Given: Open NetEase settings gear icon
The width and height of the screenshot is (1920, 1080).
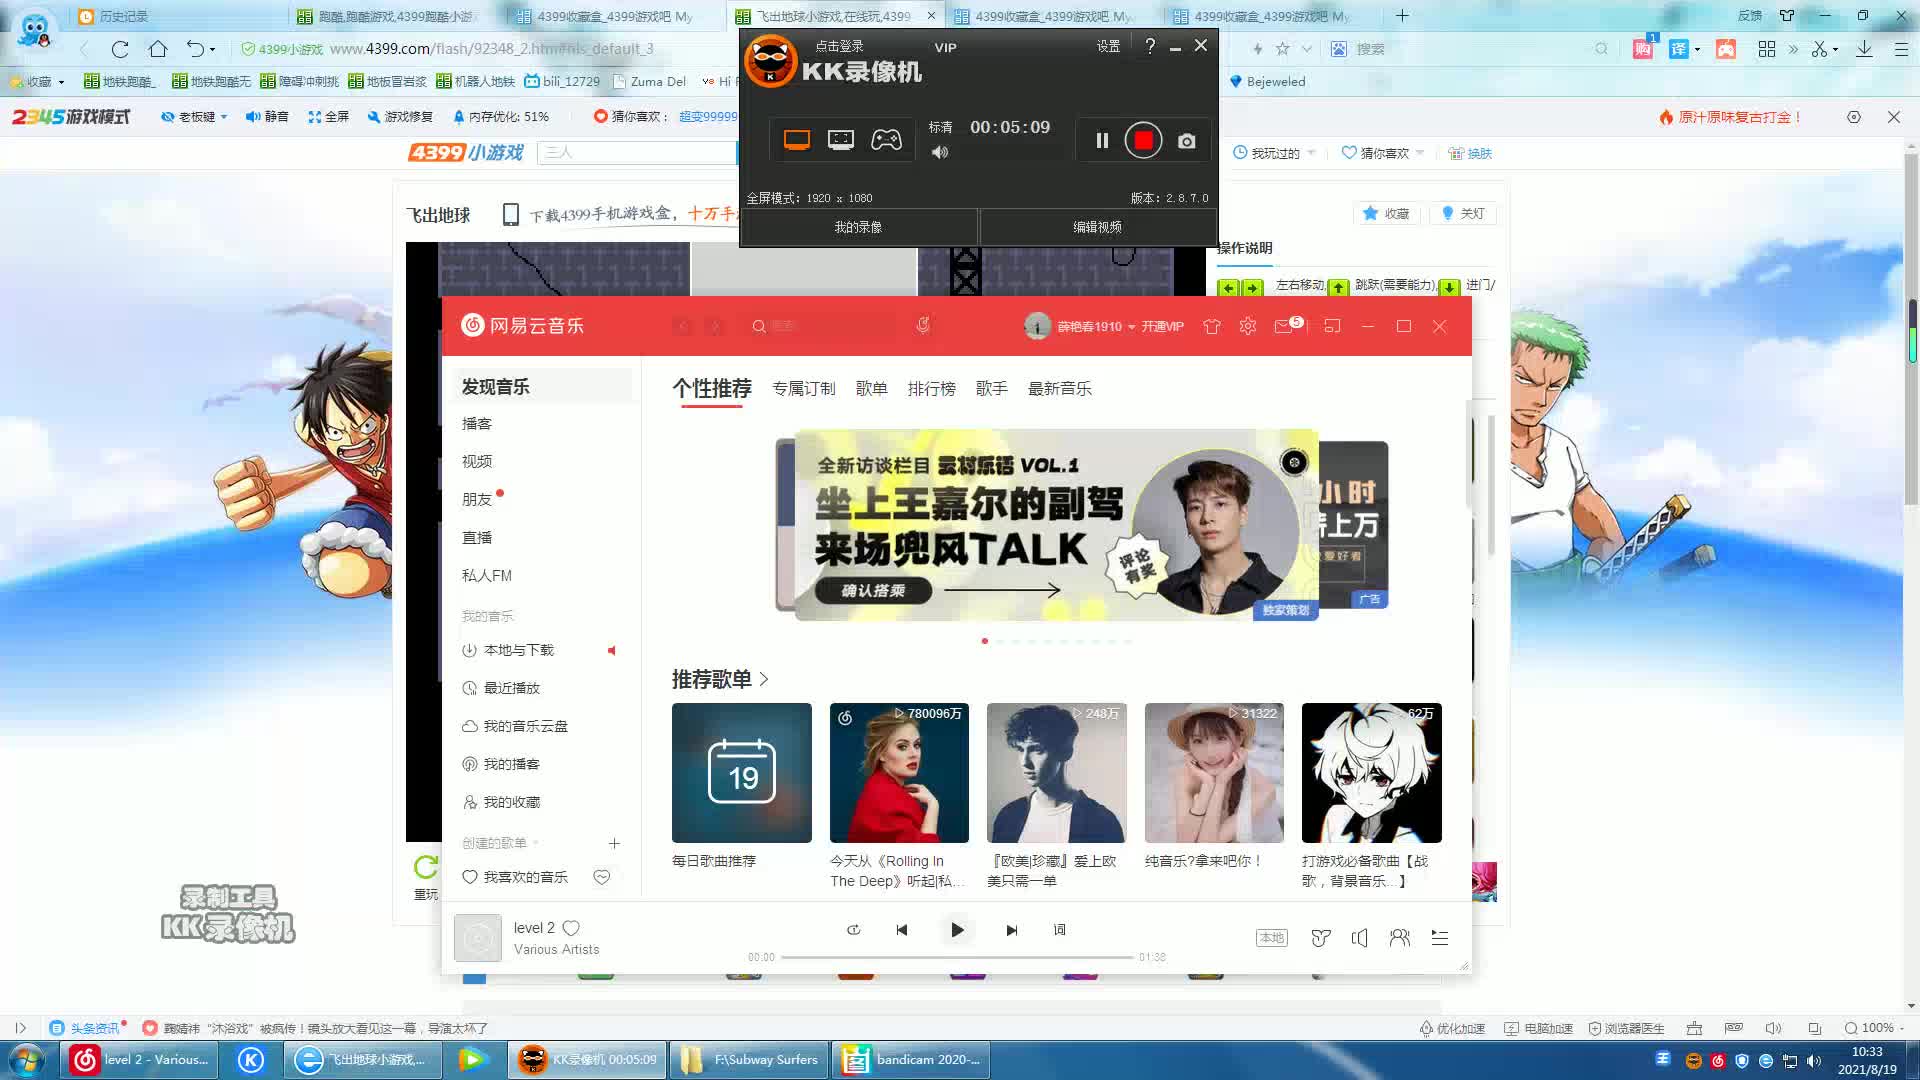Looking at the screenshot, I should click(1247, 326).
